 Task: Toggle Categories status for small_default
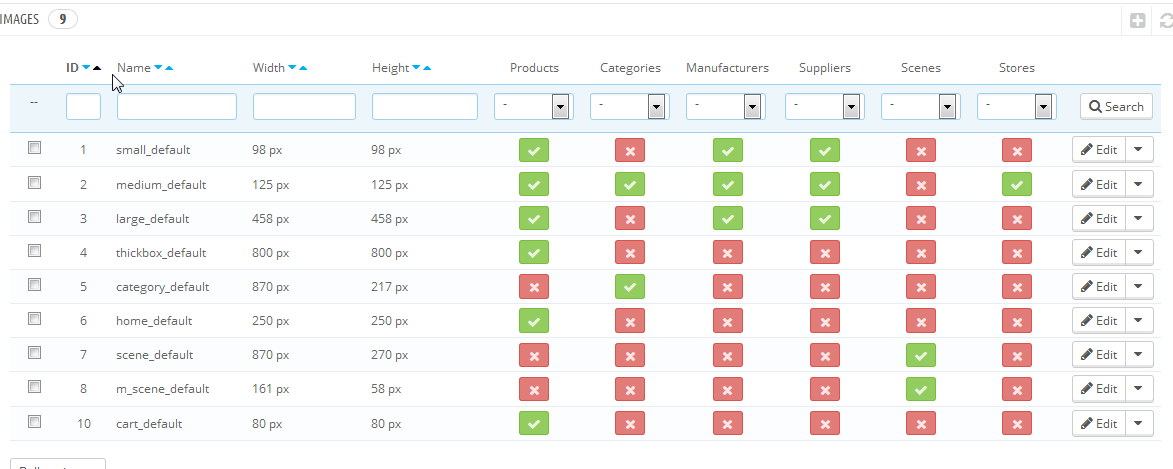(629, 151)
